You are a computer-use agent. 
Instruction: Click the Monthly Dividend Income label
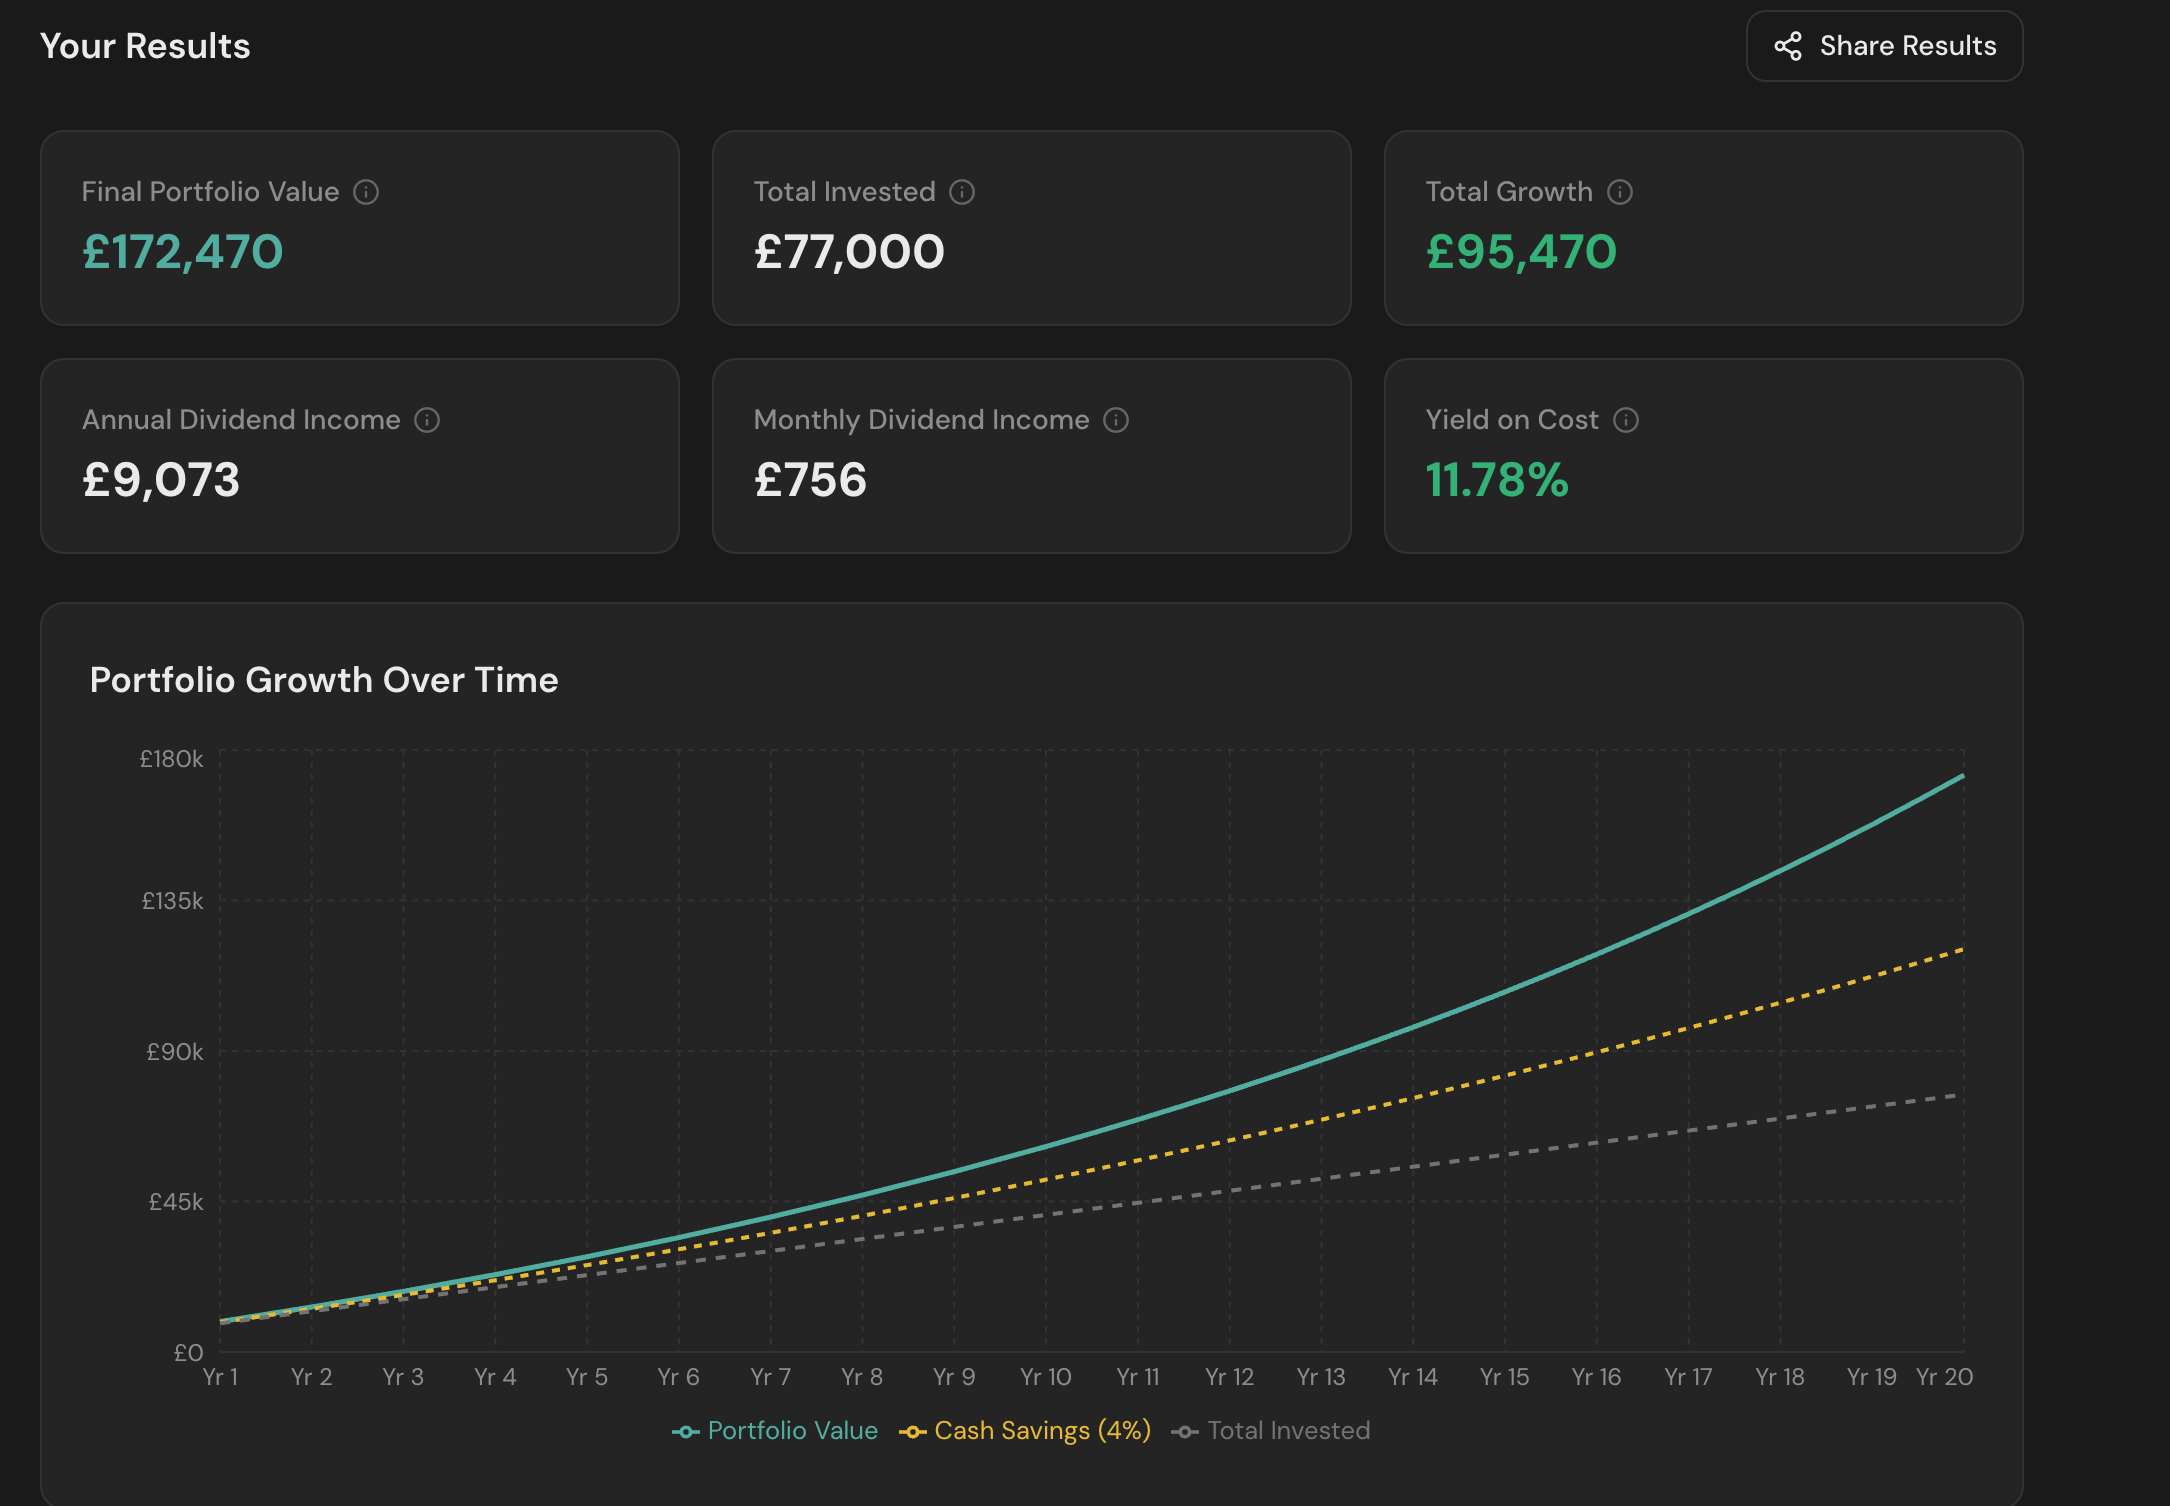(x=921, y=420)
